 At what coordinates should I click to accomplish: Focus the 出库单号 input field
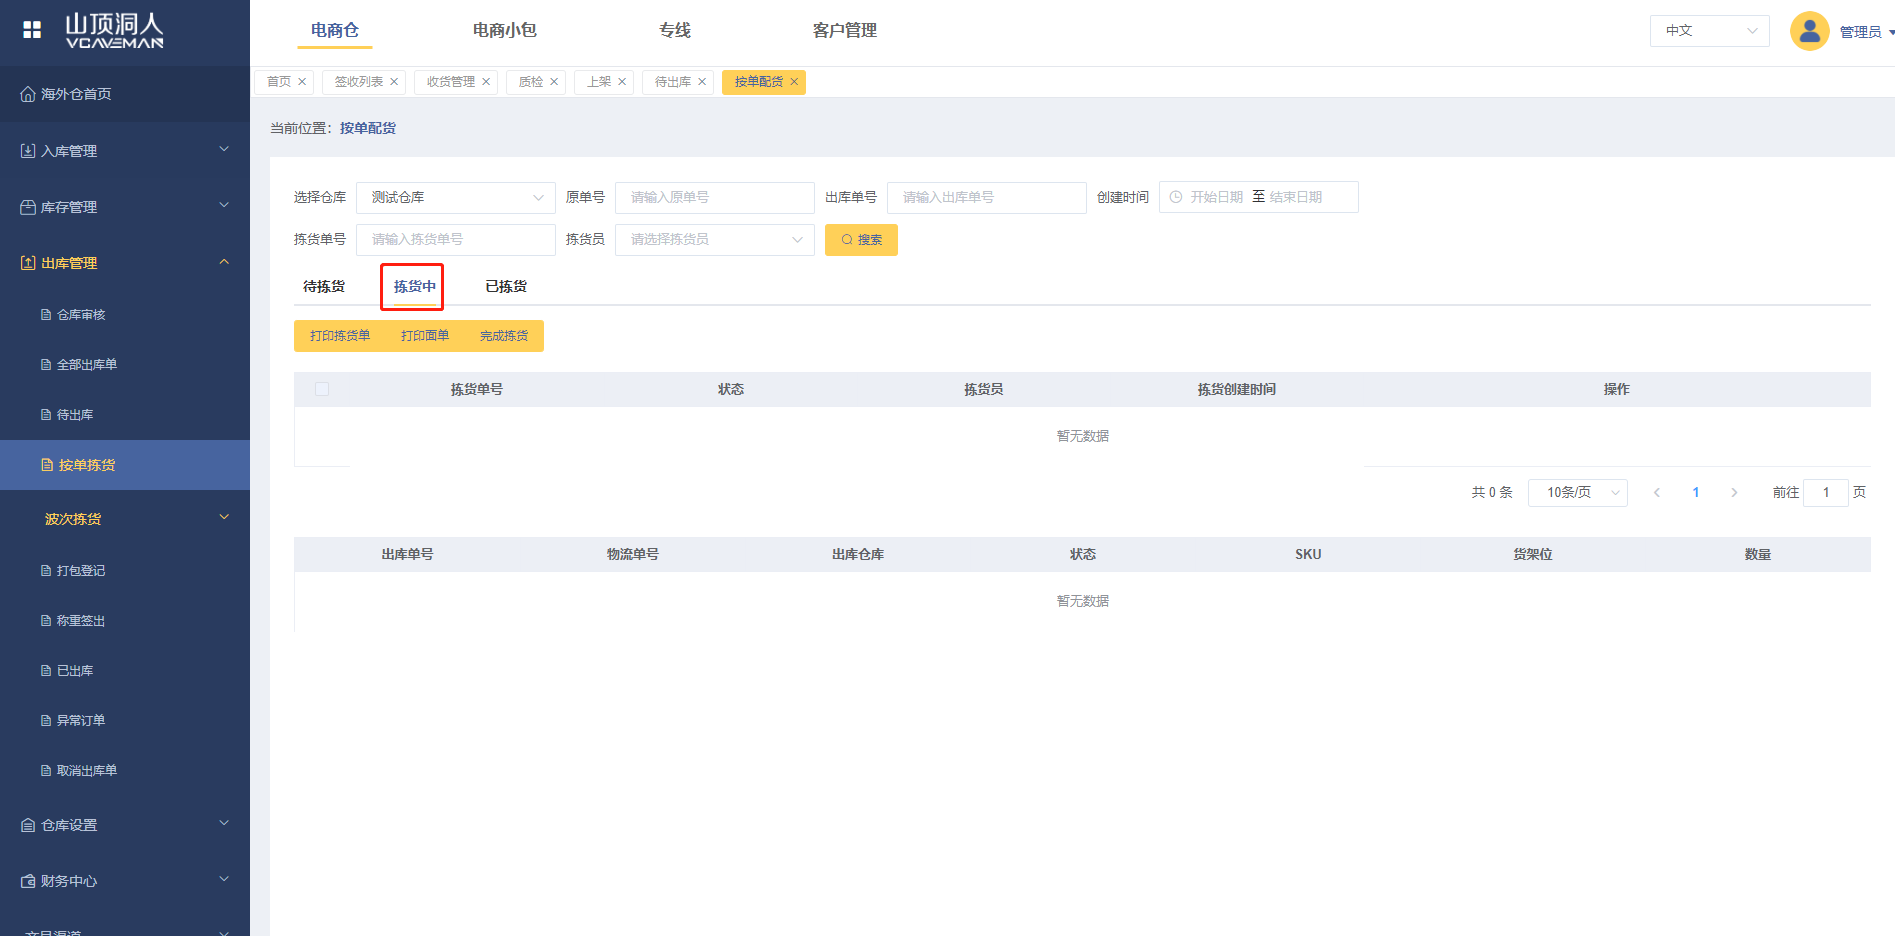pos(986,198)
